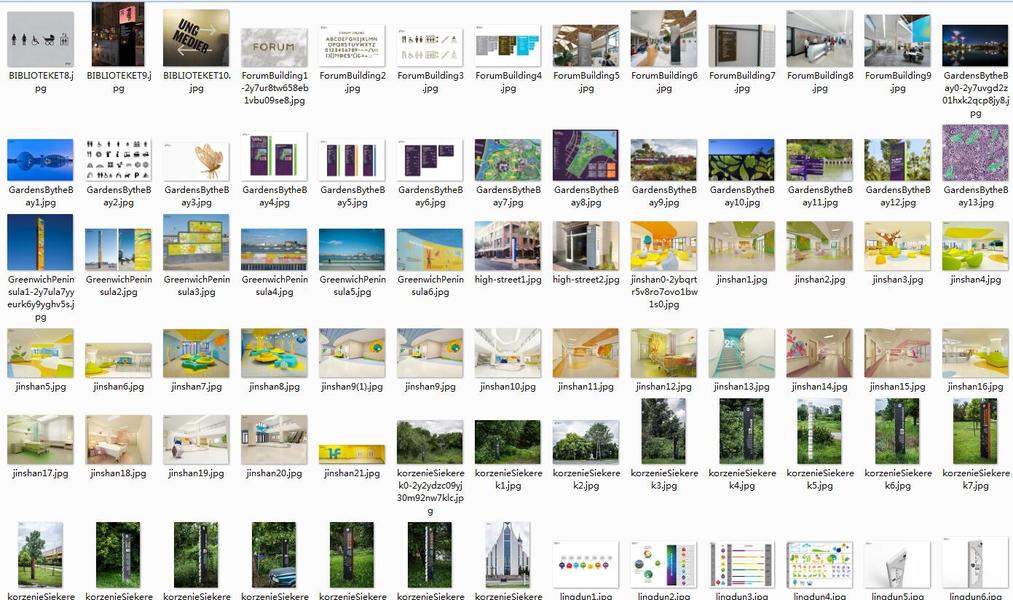Select the high-street1.jpg thumbnail
This screenshot has height=600, width=1013.
point(508,246)
